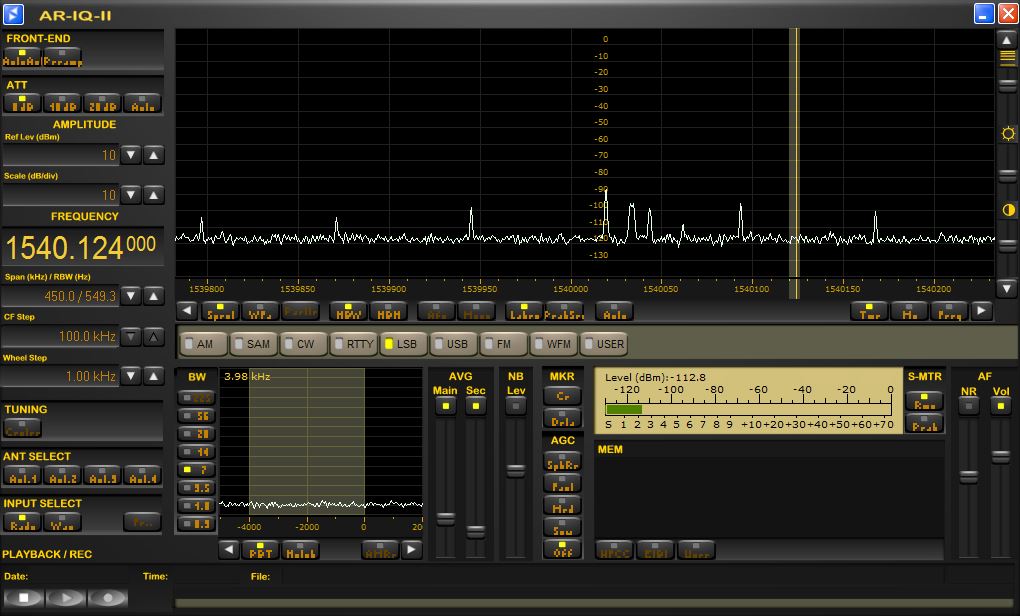Image resolution: width=1020 pixels, height=616 pixels.
Task: Toggle the Labels button under spectrum
Action: point(524,312)
